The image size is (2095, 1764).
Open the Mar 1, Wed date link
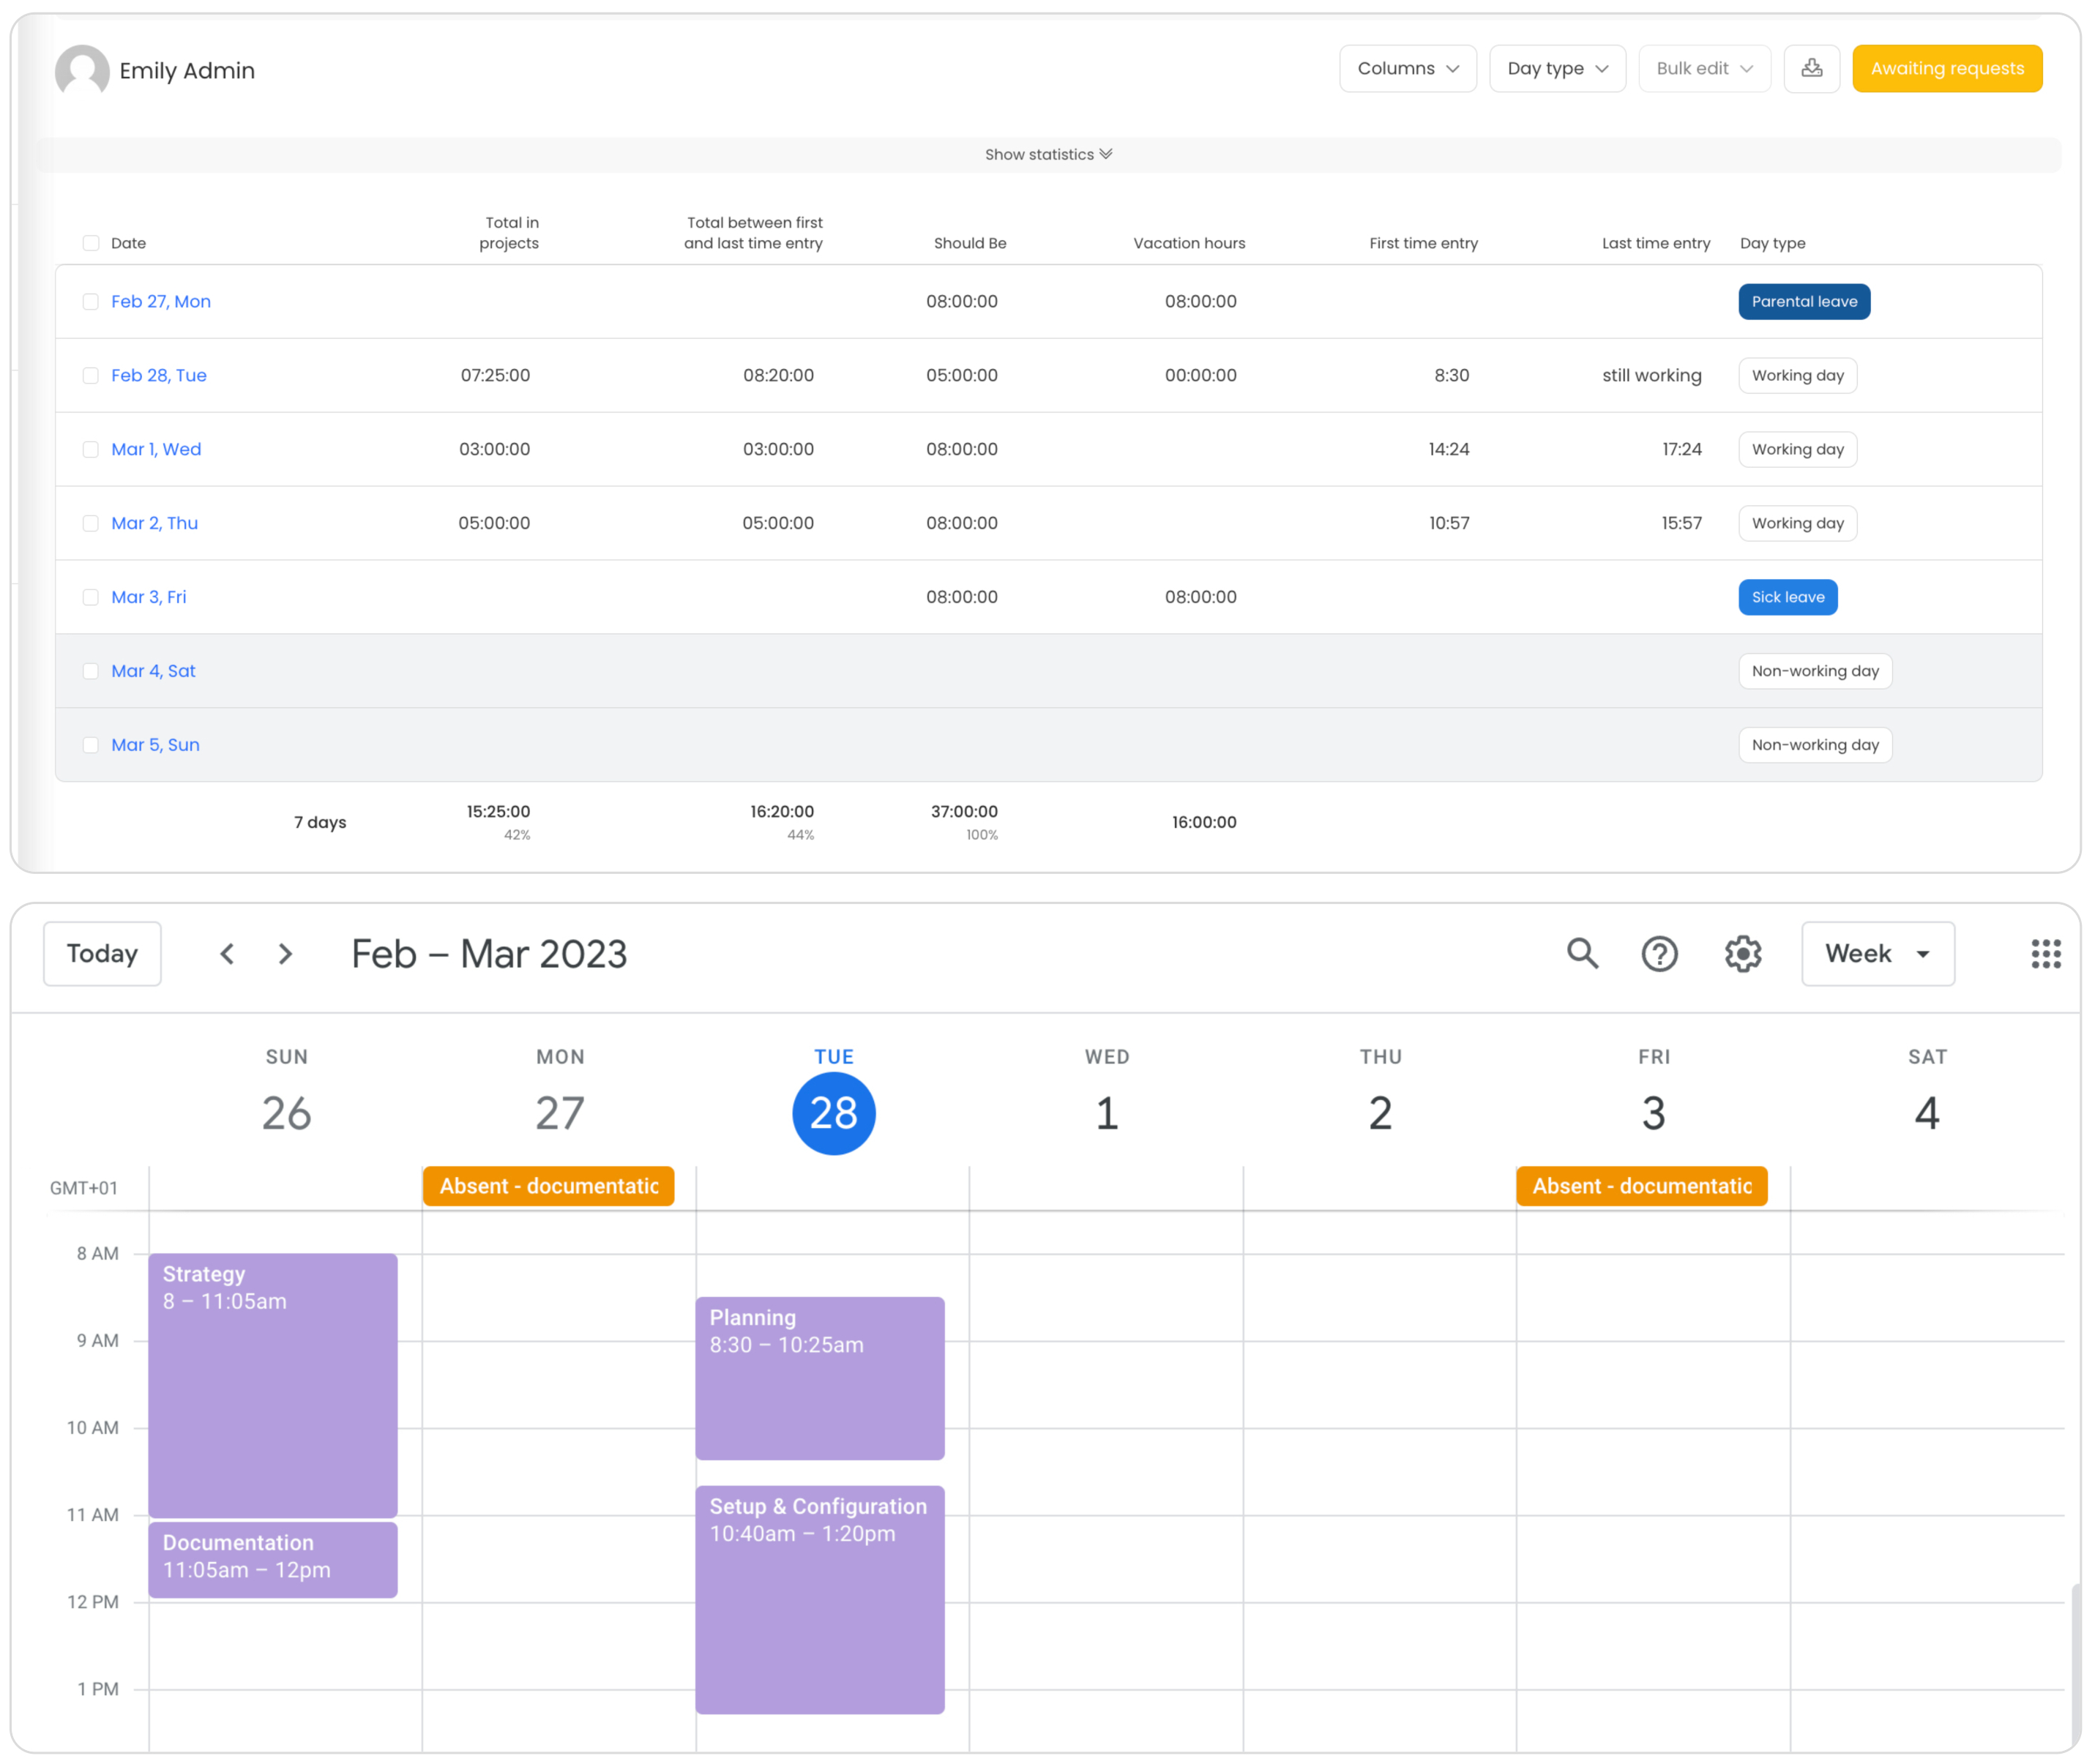pos(156,449)
